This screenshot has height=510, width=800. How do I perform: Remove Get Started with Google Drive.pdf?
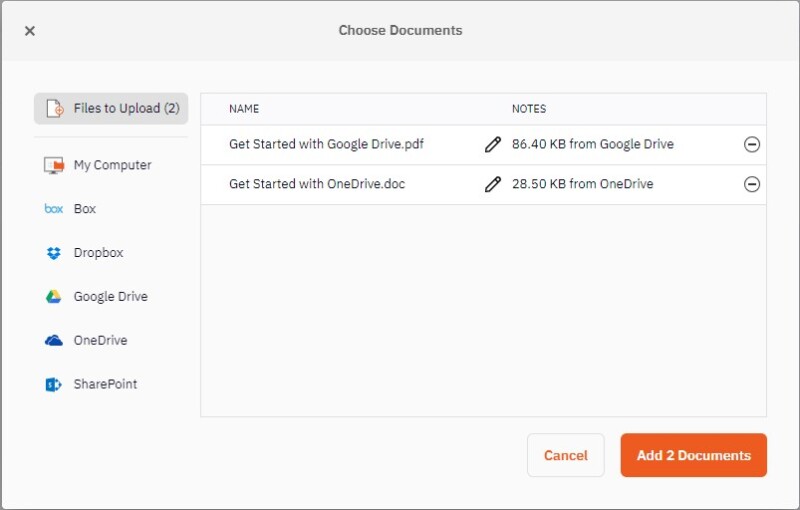752,145
